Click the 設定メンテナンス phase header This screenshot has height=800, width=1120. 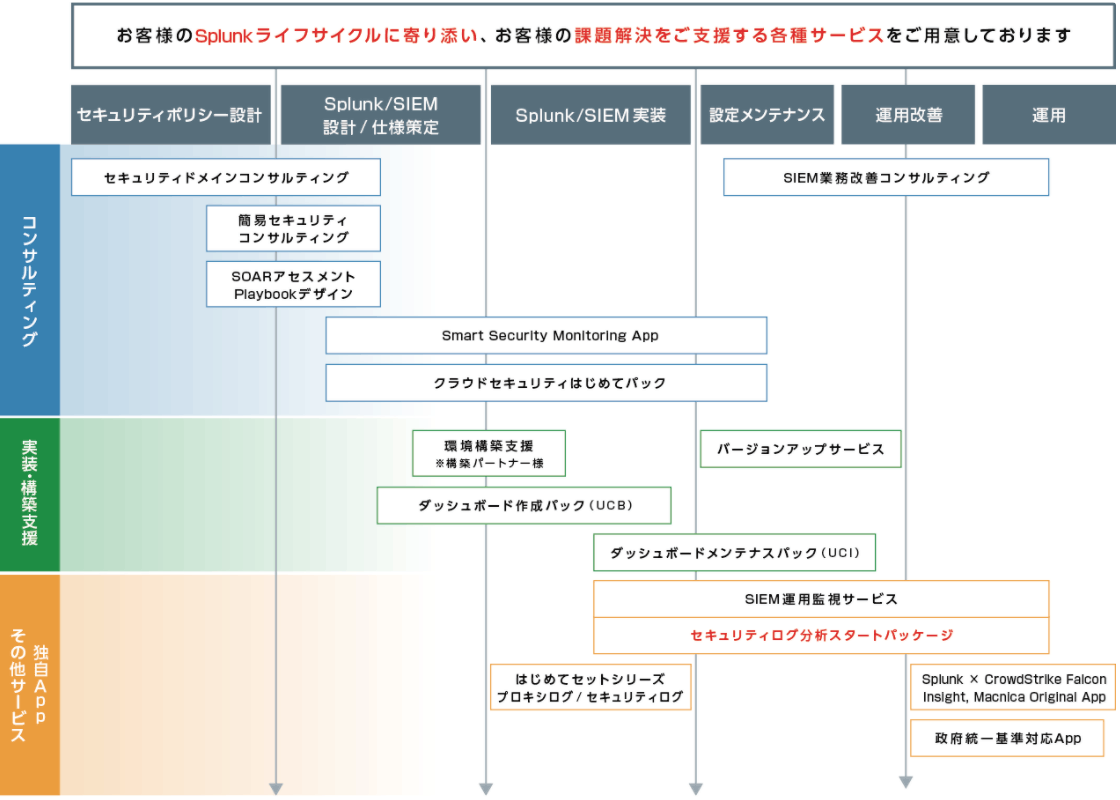[767, 115]
